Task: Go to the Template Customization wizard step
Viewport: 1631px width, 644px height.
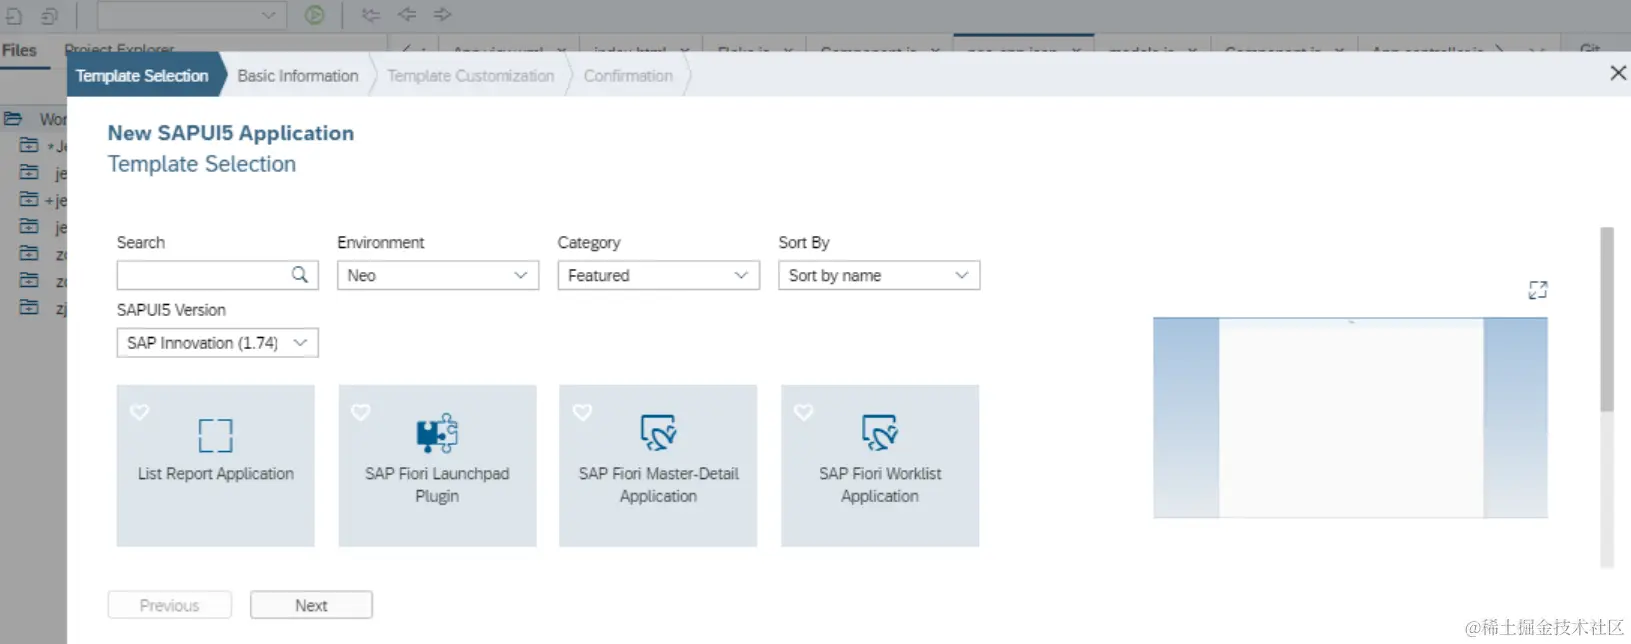Action: click(x=470, y=75)
